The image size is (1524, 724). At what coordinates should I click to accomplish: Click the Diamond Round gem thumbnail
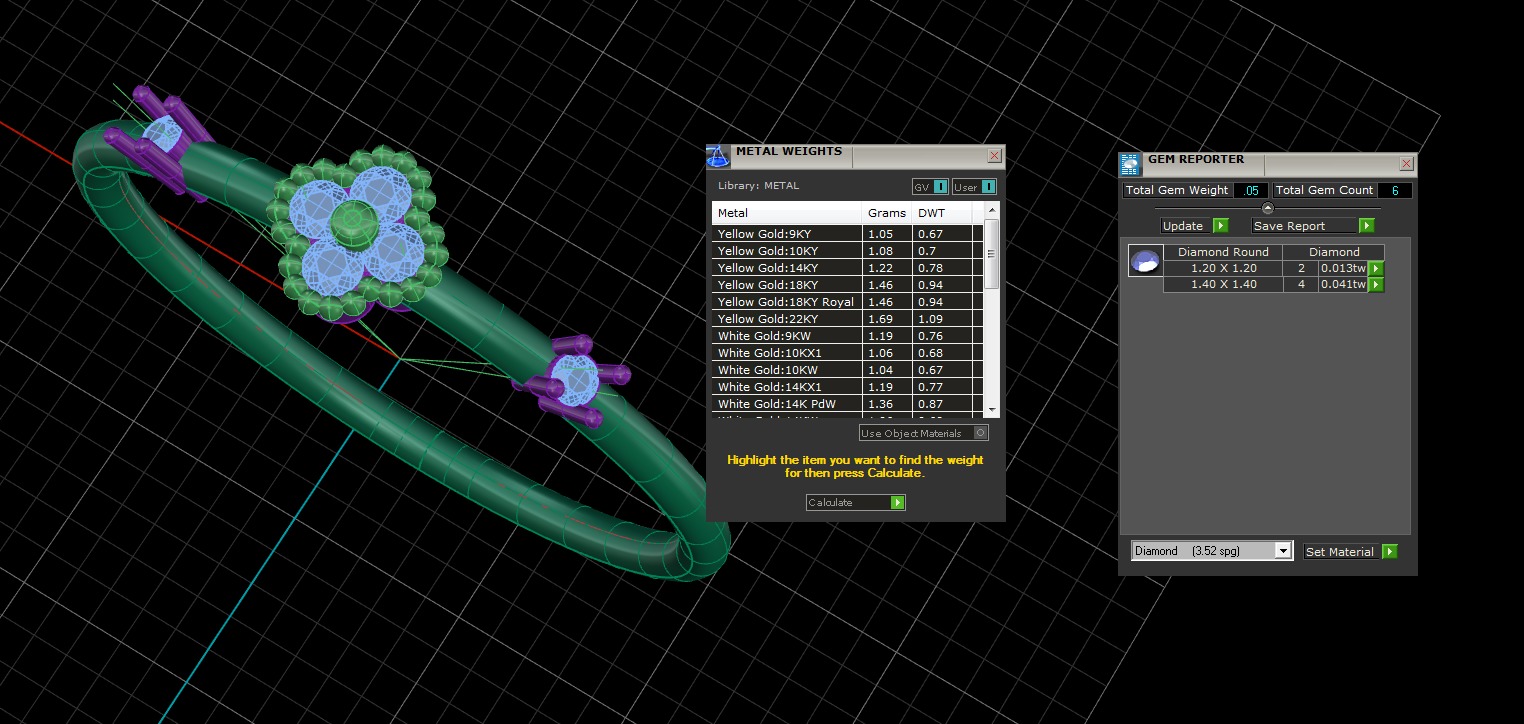click(1145, 261)
